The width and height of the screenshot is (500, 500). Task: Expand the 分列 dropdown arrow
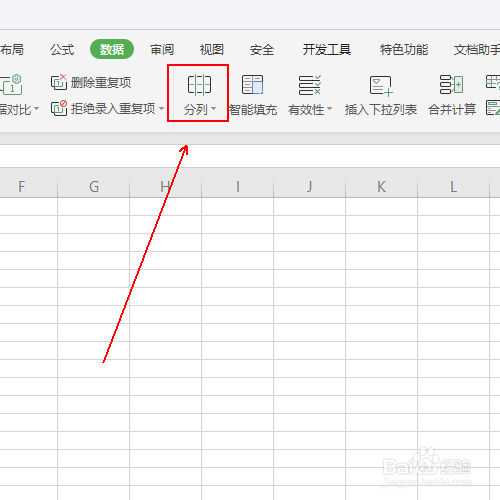click(x=214, y=109)
